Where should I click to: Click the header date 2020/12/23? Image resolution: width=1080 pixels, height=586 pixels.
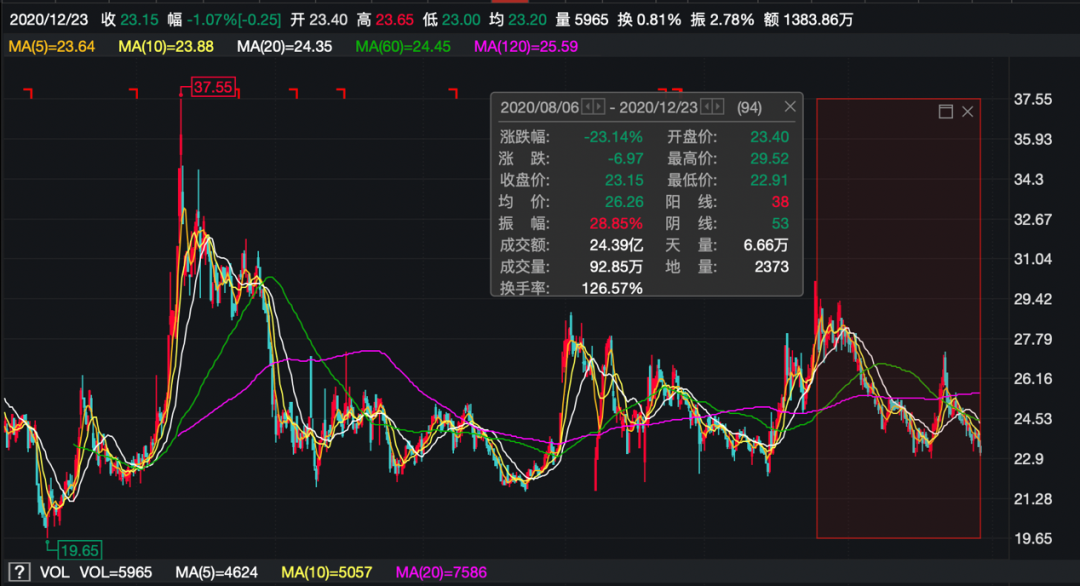pyautogui.click(x=49, y=20)
